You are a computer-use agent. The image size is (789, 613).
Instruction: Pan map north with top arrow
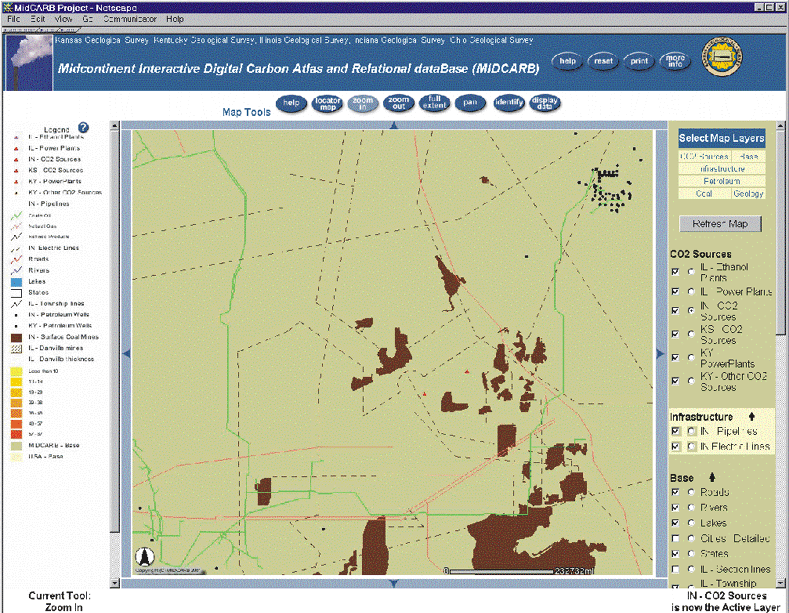point(394,125)
